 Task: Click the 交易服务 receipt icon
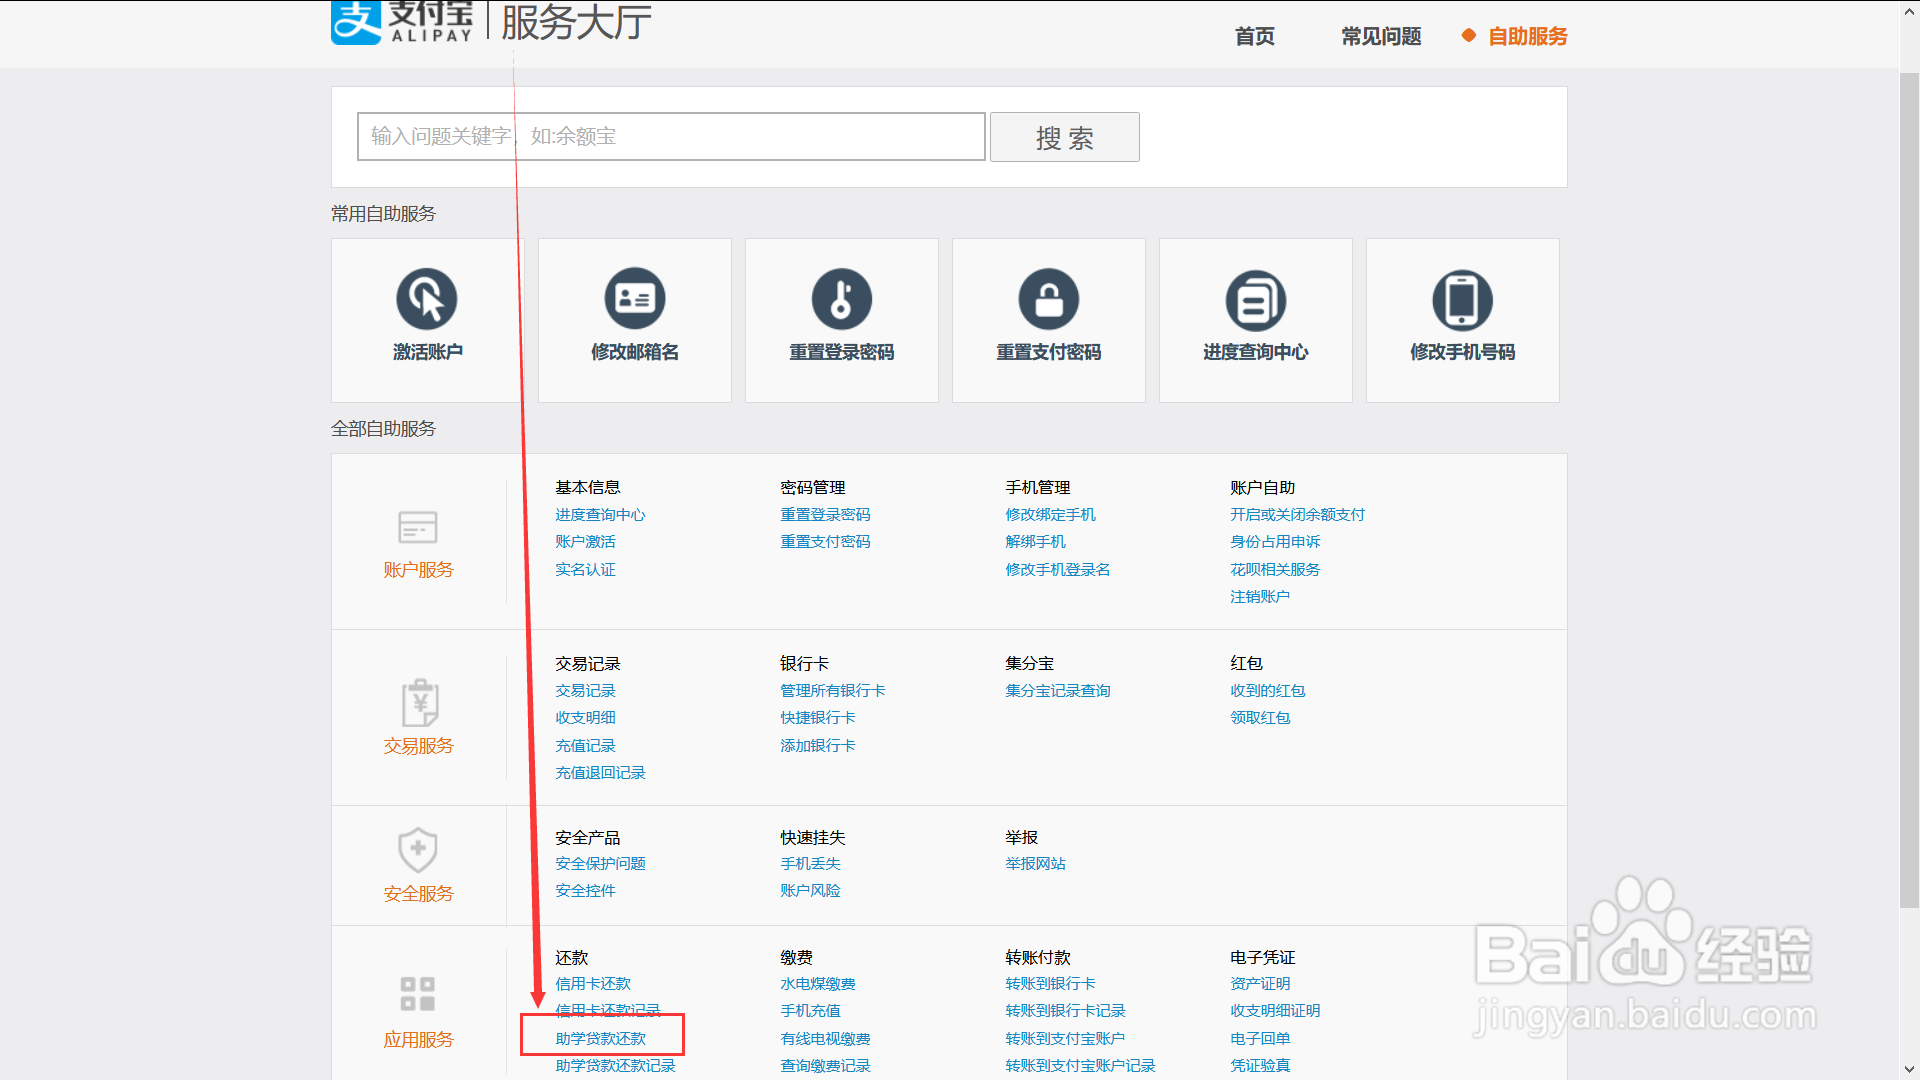tap(417, 703)
